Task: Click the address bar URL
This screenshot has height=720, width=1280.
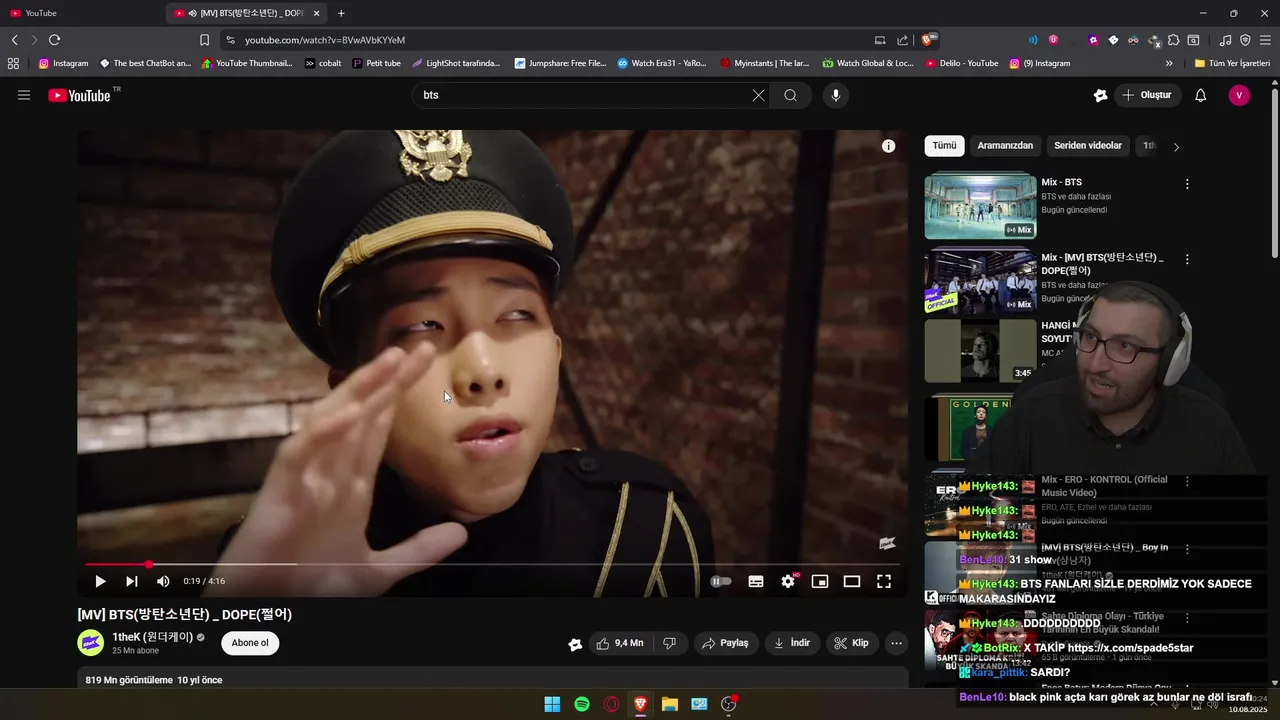Action: (325, 40)
